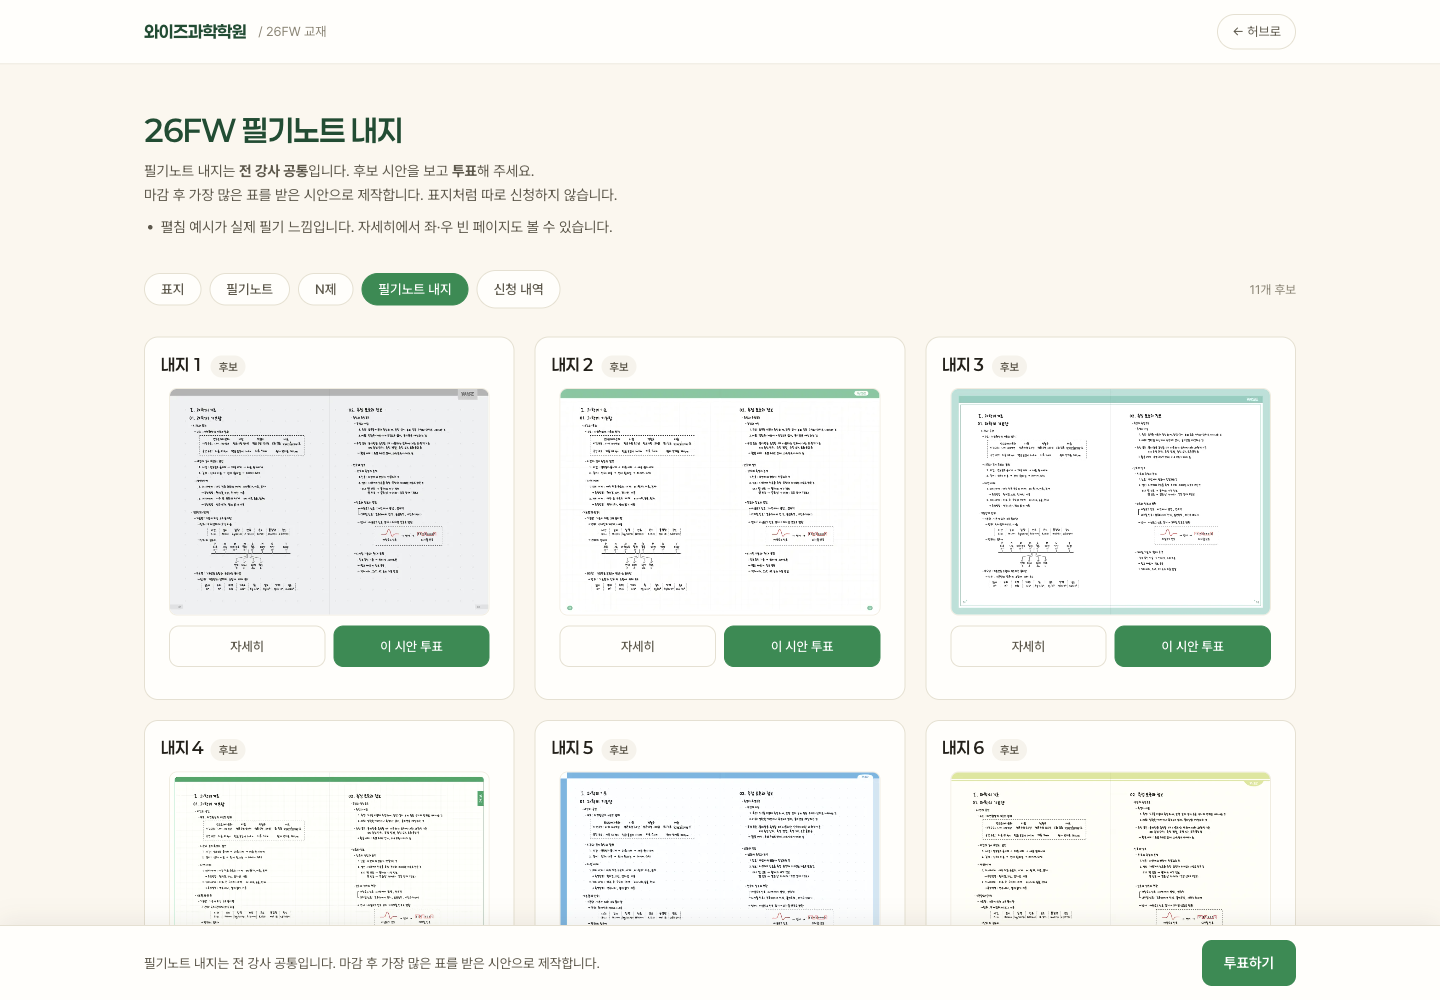Click the 내지 6 card title
This screenshot has height=1000, width=1440.
963,748
